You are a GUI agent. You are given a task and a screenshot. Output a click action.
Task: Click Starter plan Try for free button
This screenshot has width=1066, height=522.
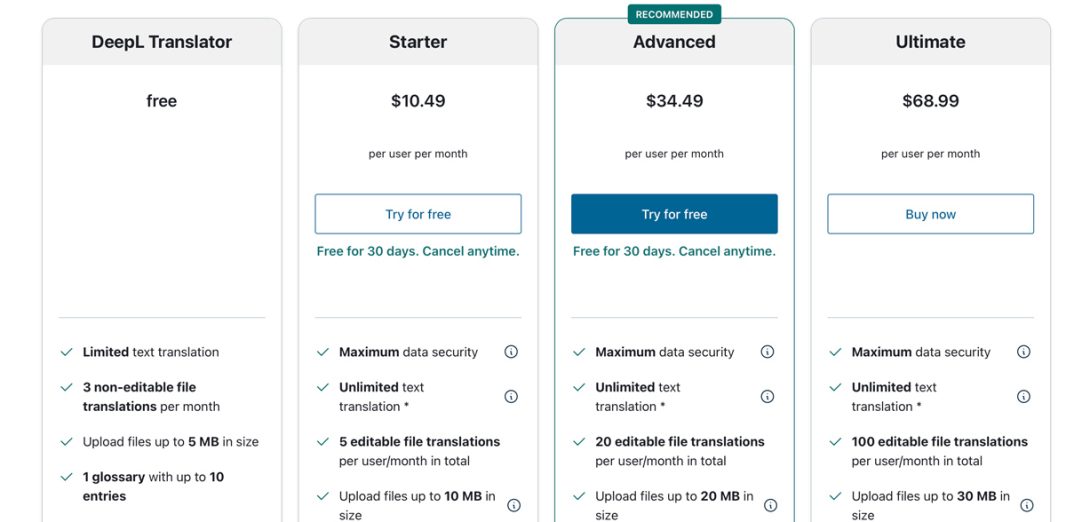pyautogui.click(x=418, y=214)
